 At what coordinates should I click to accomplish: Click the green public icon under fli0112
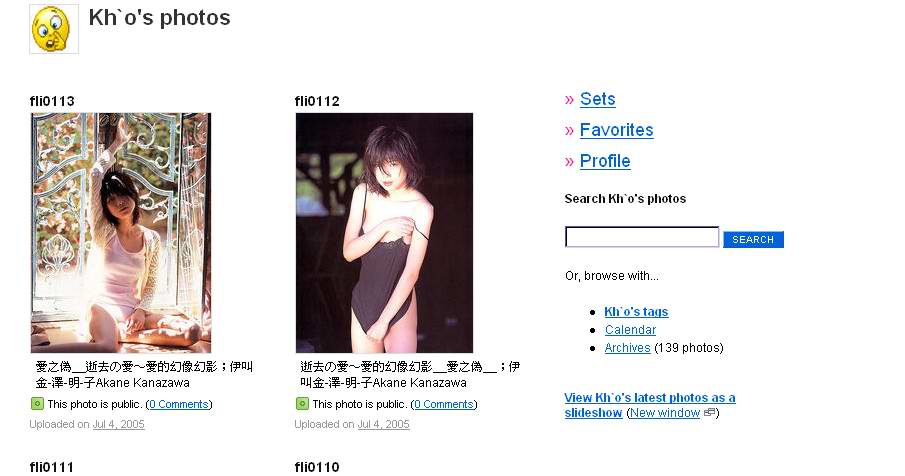(x=302, y=404)
